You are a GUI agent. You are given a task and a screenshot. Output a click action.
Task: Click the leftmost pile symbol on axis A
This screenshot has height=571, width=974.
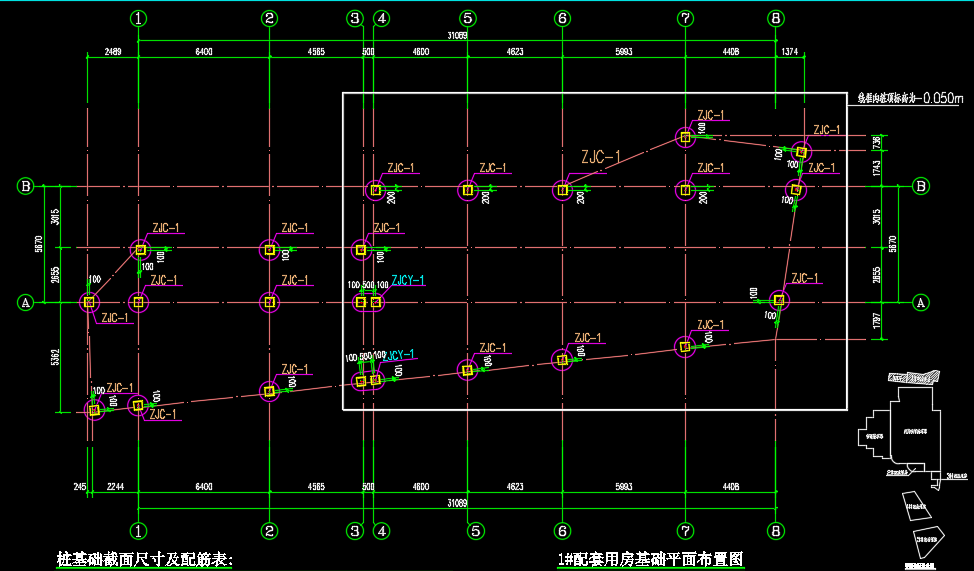point(90,301)
